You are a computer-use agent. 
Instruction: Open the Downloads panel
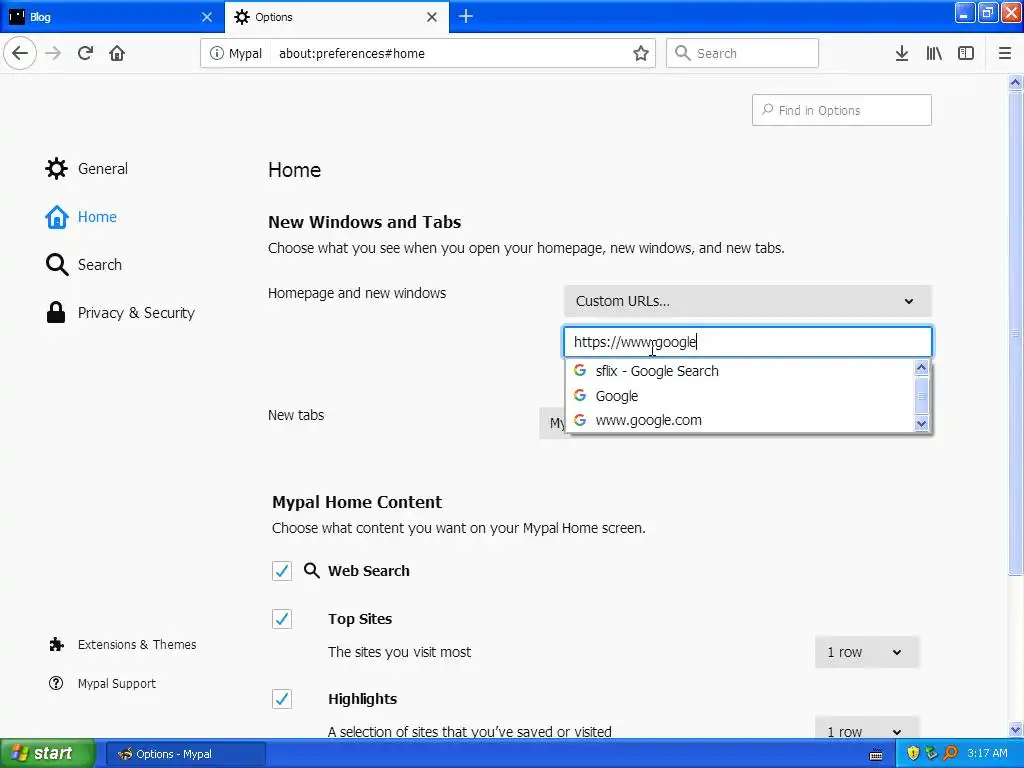tap(901, 54)
